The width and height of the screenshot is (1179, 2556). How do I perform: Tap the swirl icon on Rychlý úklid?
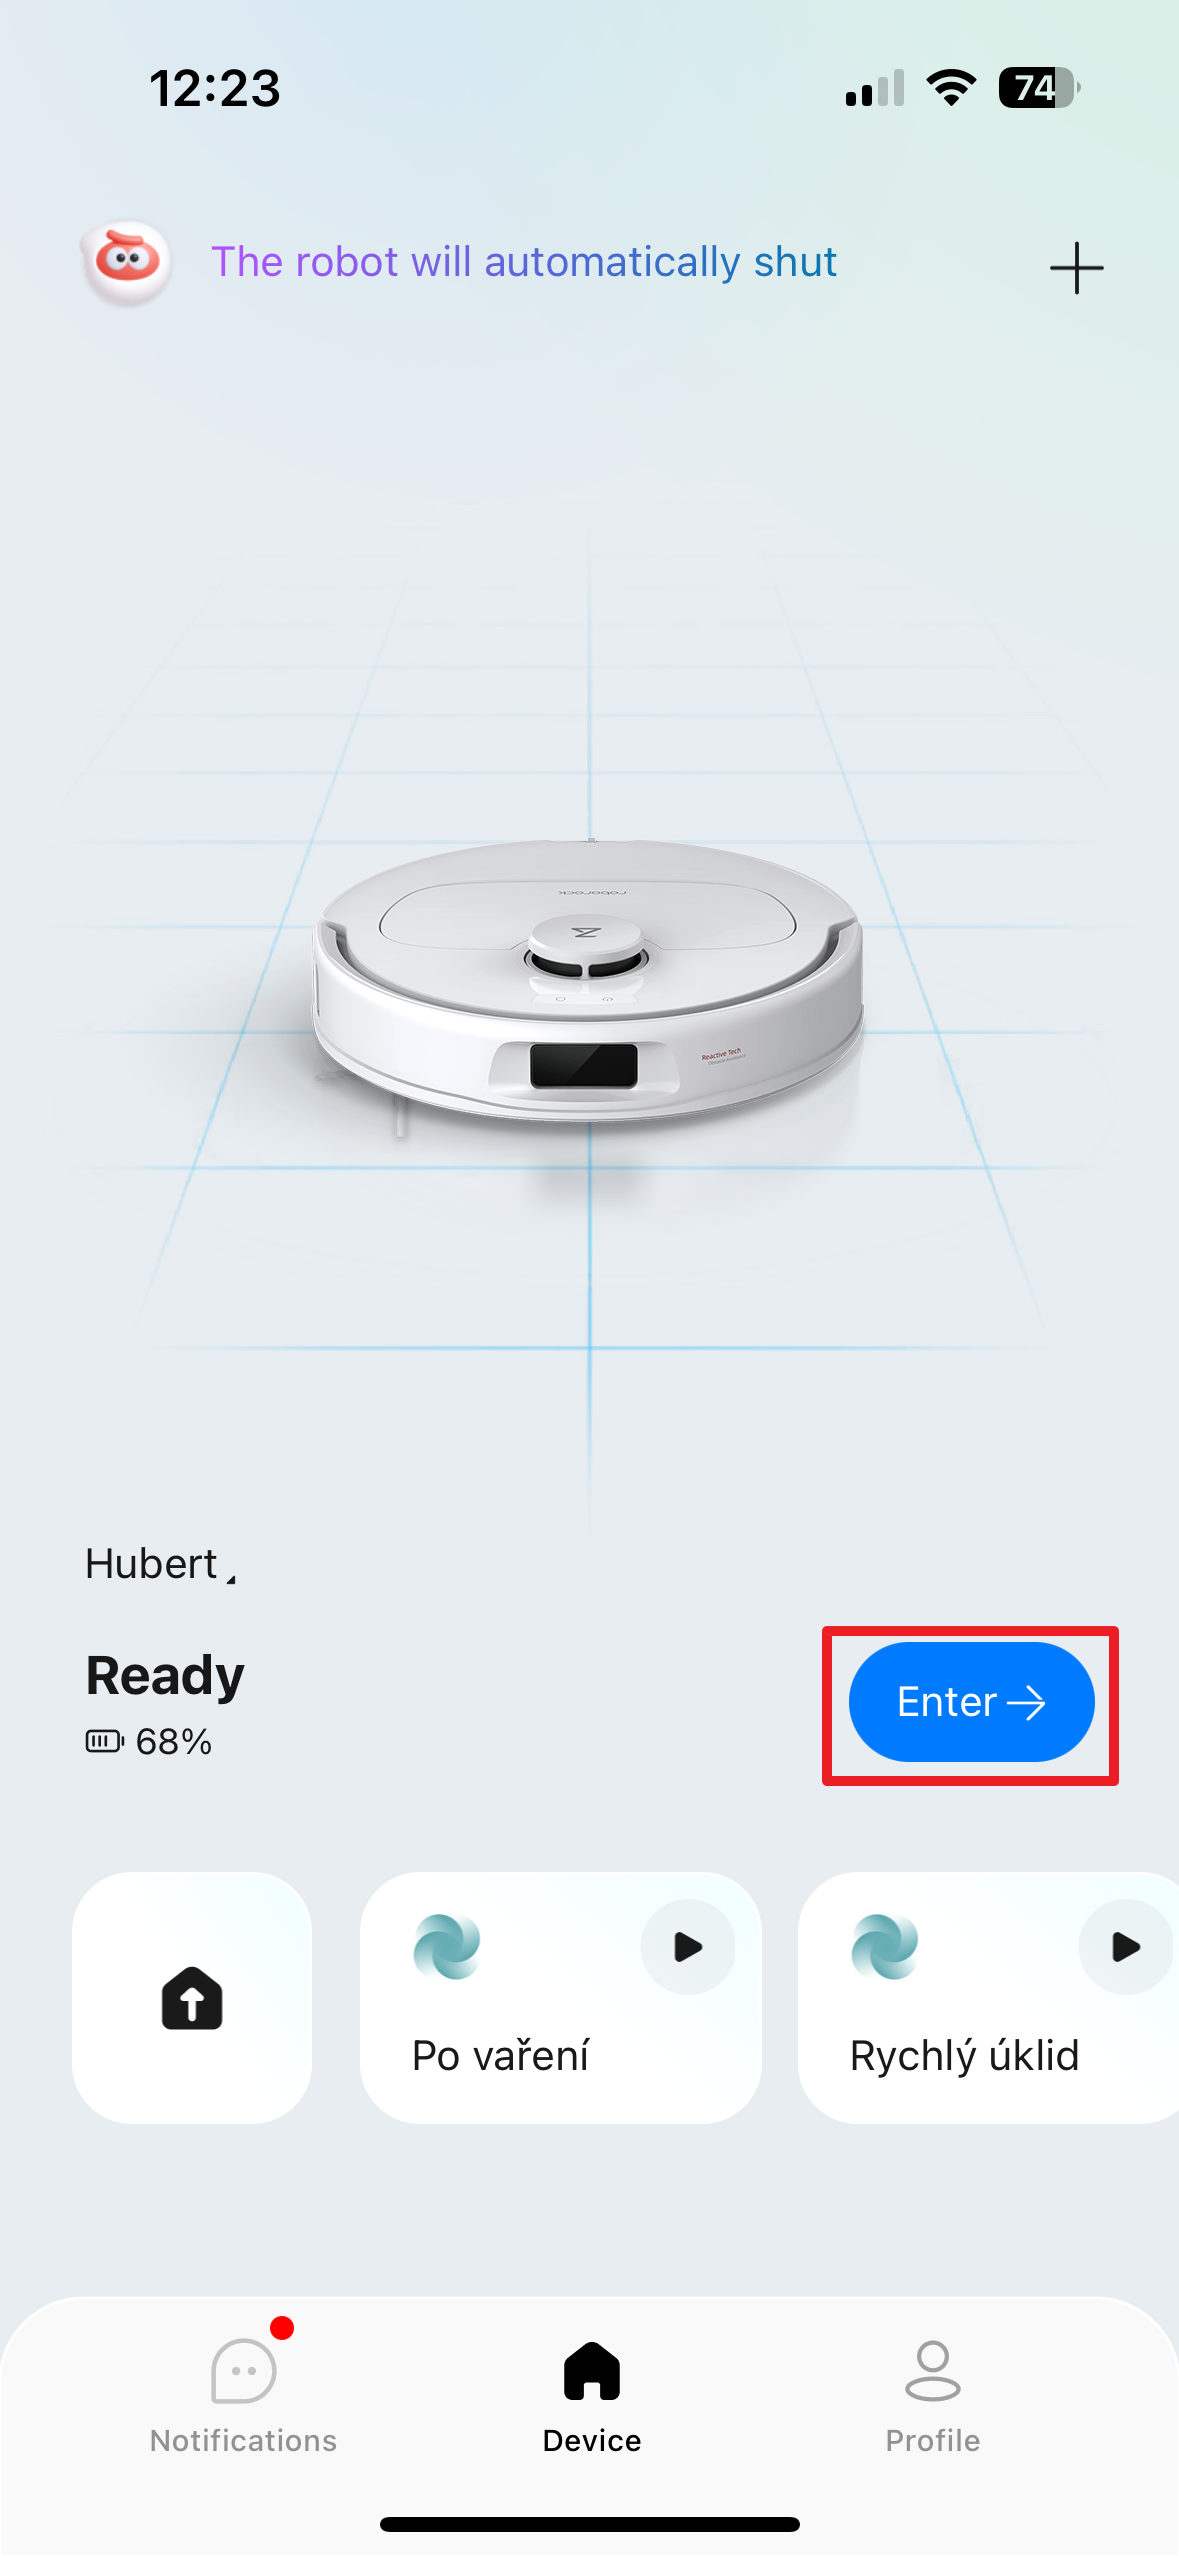point(885,1947)
